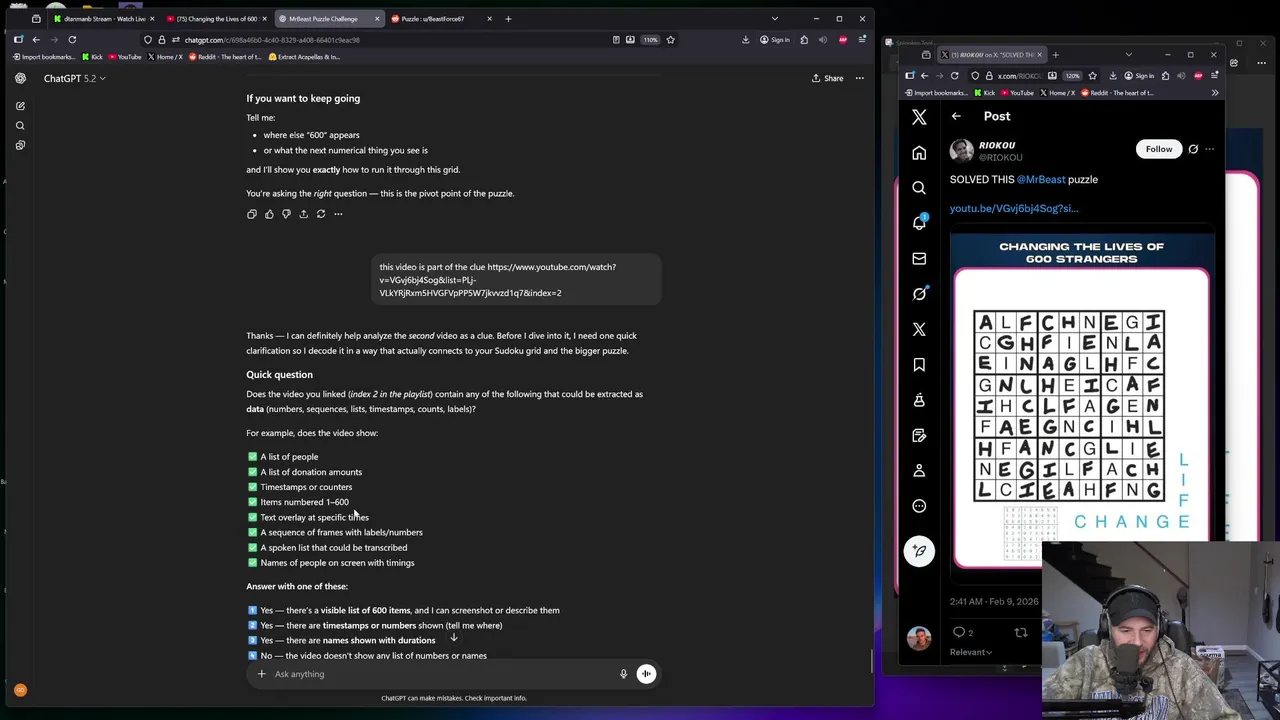The width and height of the screenshot is (1280, 720).
Task: Switch to Changing the Lives of 600 tab
Action: [x=216, y=19]
